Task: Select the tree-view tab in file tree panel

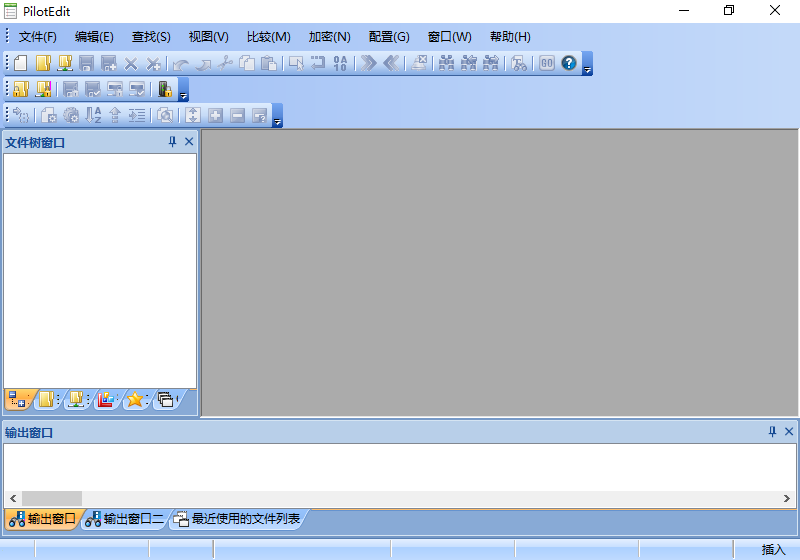Action: (x=18, y=400)
